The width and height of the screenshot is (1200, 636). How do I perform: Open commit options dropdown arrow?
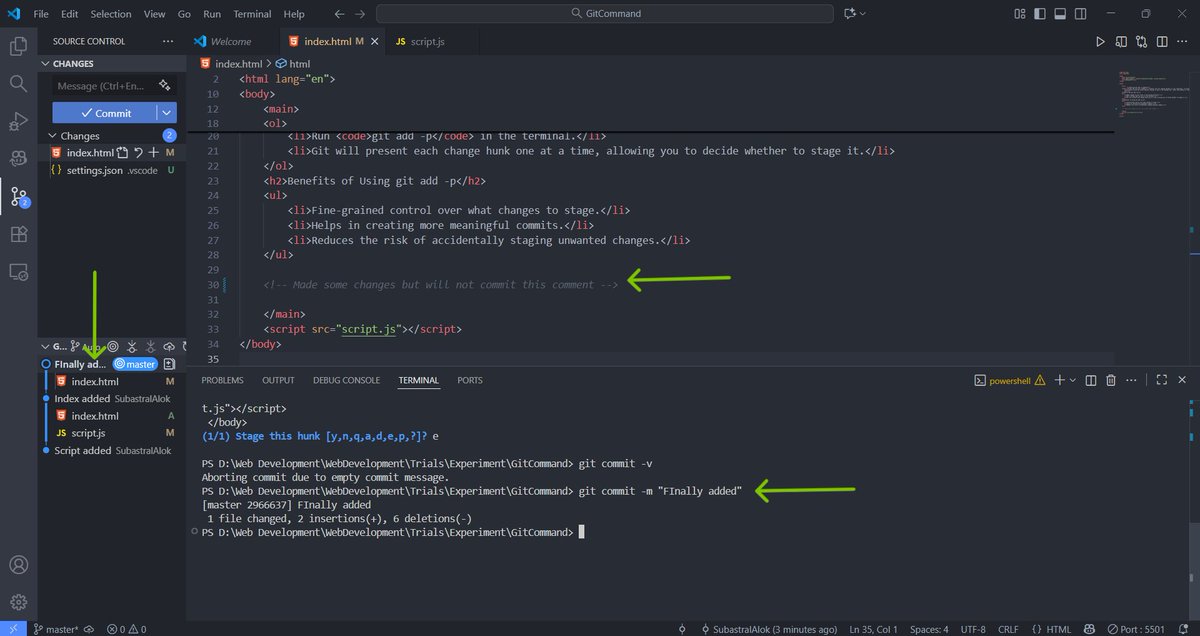tap(168, 113)
